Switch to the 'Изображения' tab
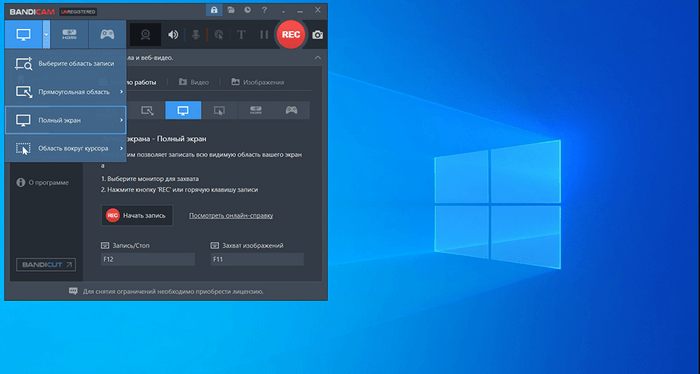 pyautogui.click(x=258, y=82)
